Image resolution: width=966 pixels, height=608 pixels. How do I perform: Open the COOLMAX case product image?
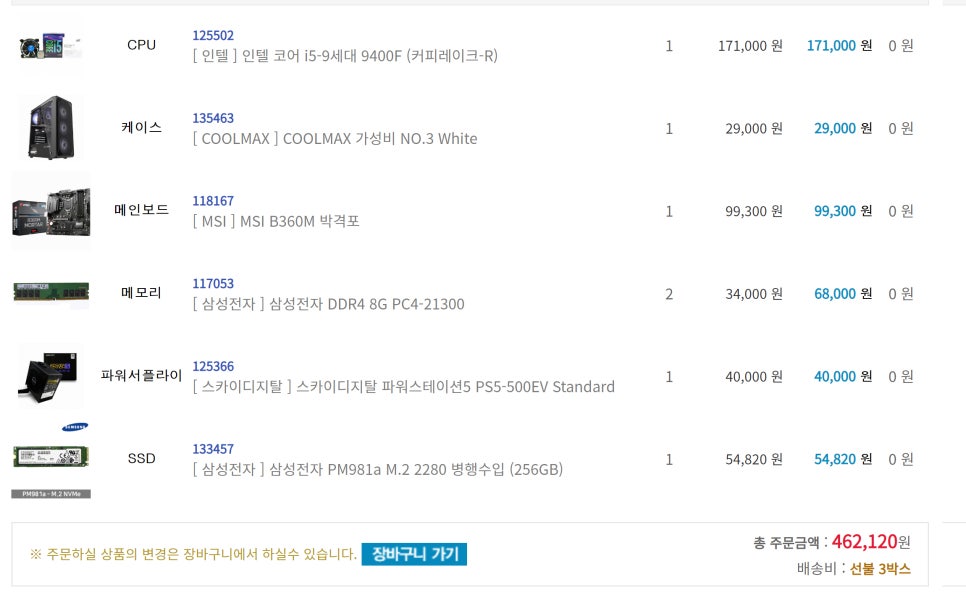pyautogui.click(x=51, y=128)
